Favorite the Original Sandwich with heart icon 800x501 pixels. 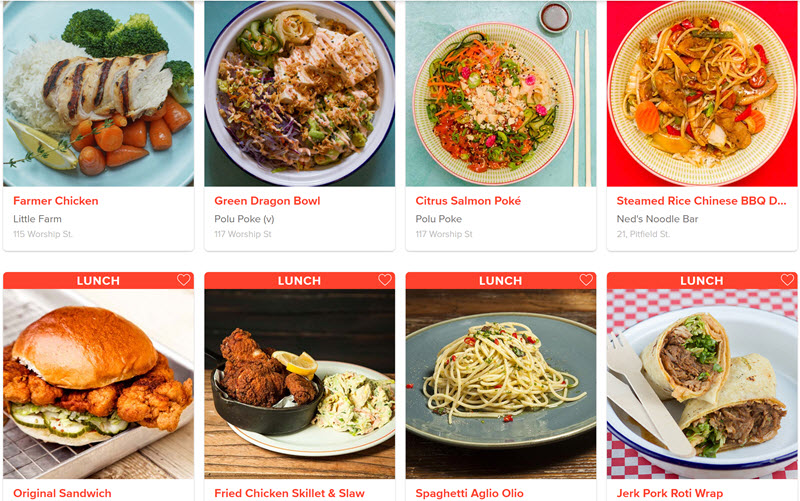coord(184,280)
